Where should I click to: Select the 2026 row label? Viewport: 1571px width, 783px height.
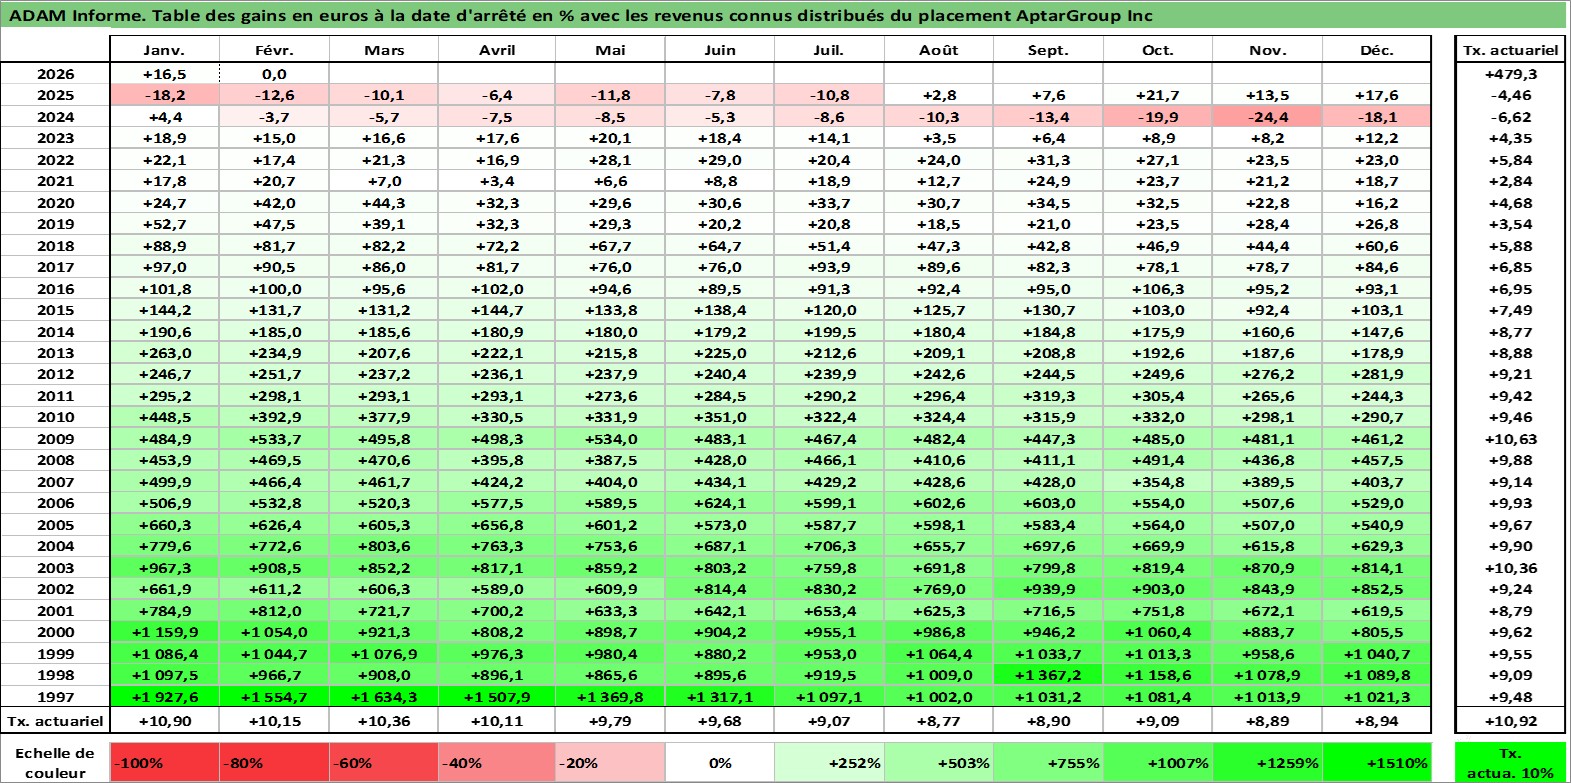(x=56, y=74)
